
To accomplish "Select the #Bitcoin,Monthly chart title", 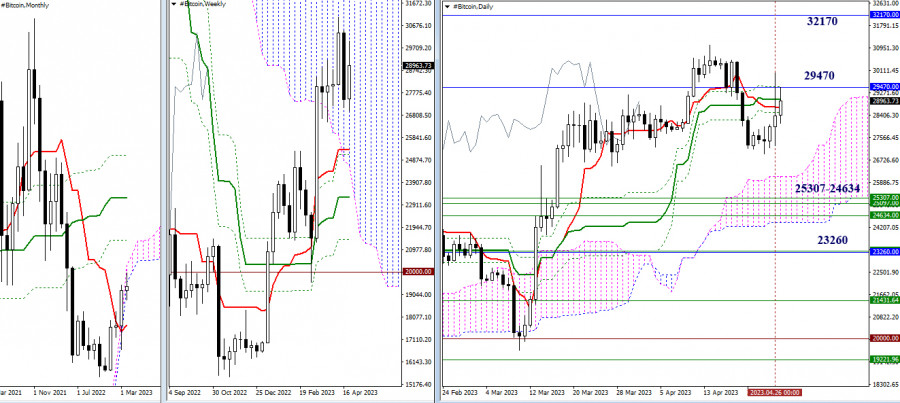I will [x=25, y=5].
